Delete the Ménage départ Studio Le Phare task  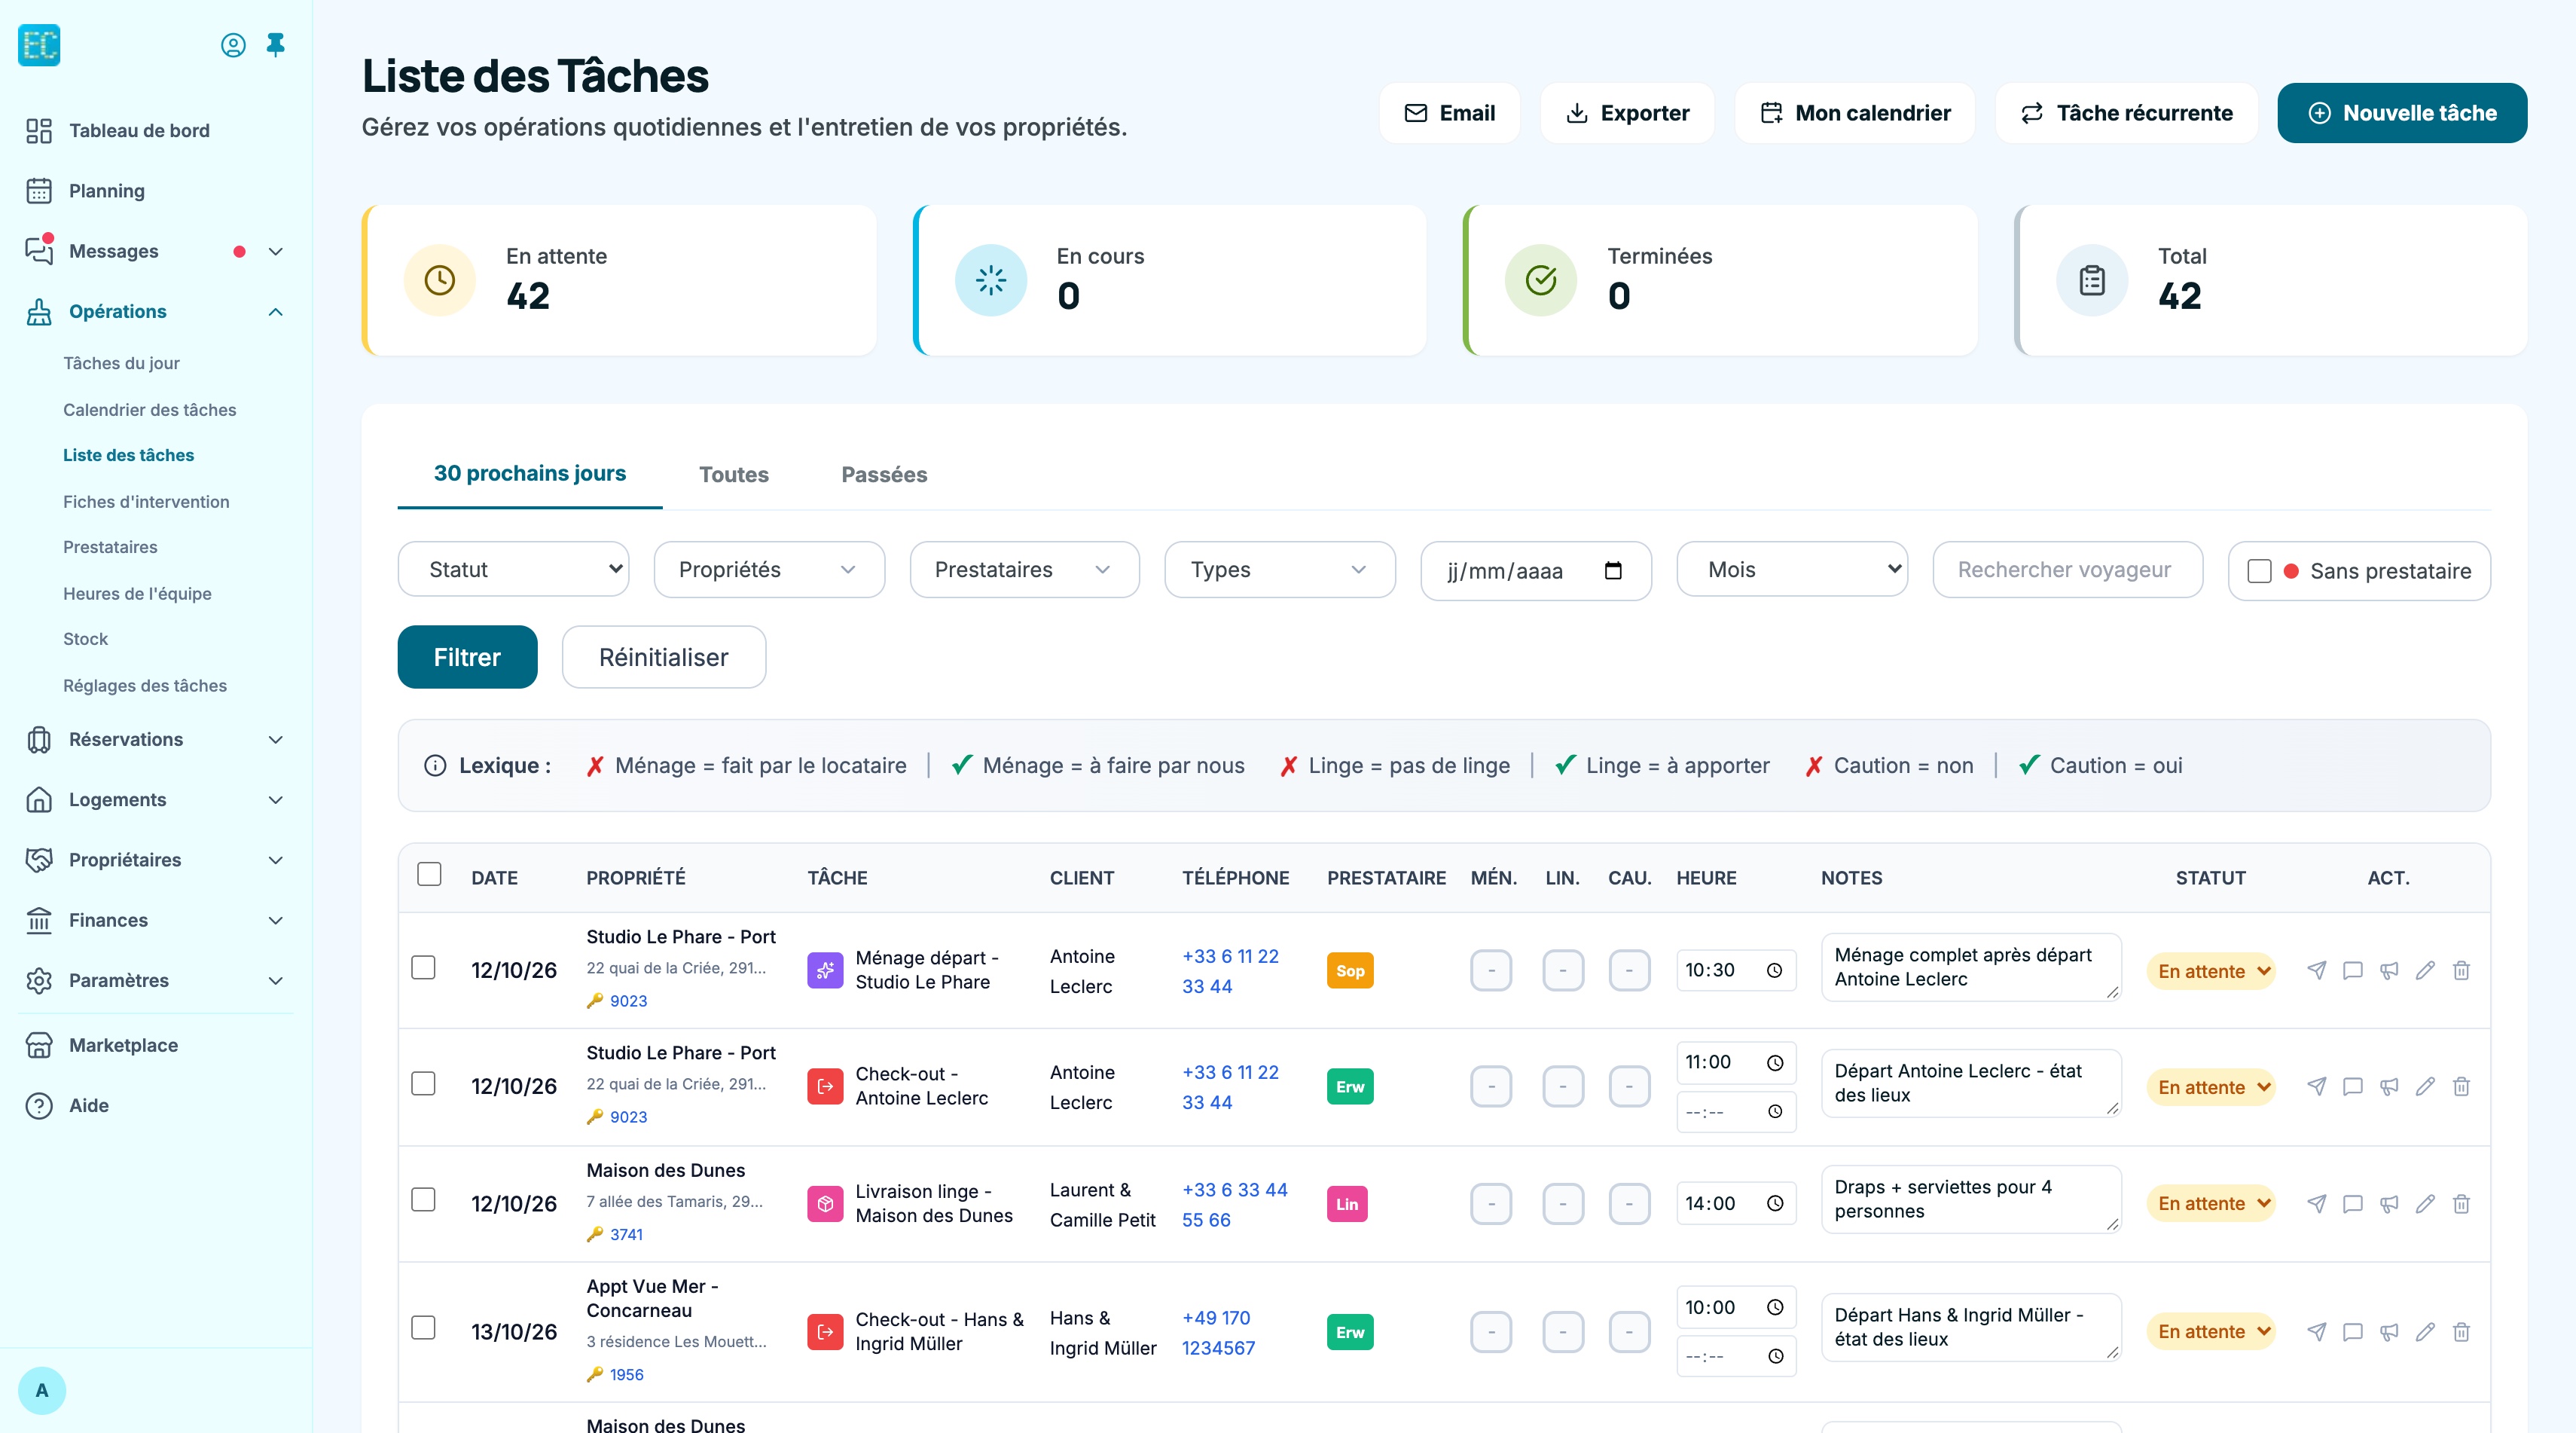[2461, 970]
